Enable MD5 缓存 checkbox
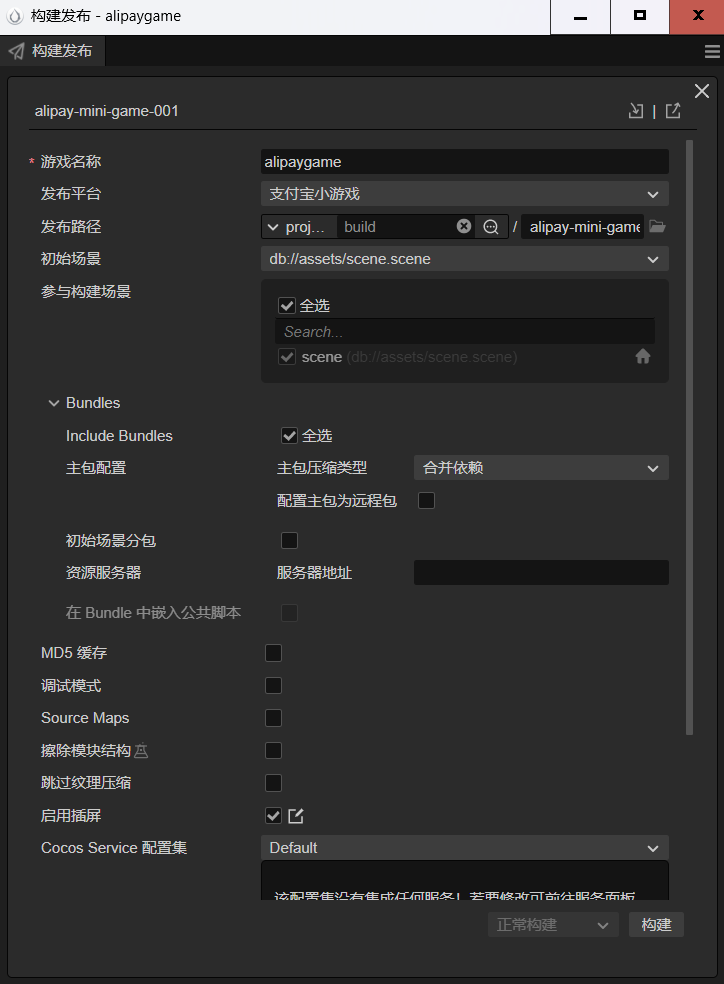This screenshot has height=984, width=724. [274, 653]
